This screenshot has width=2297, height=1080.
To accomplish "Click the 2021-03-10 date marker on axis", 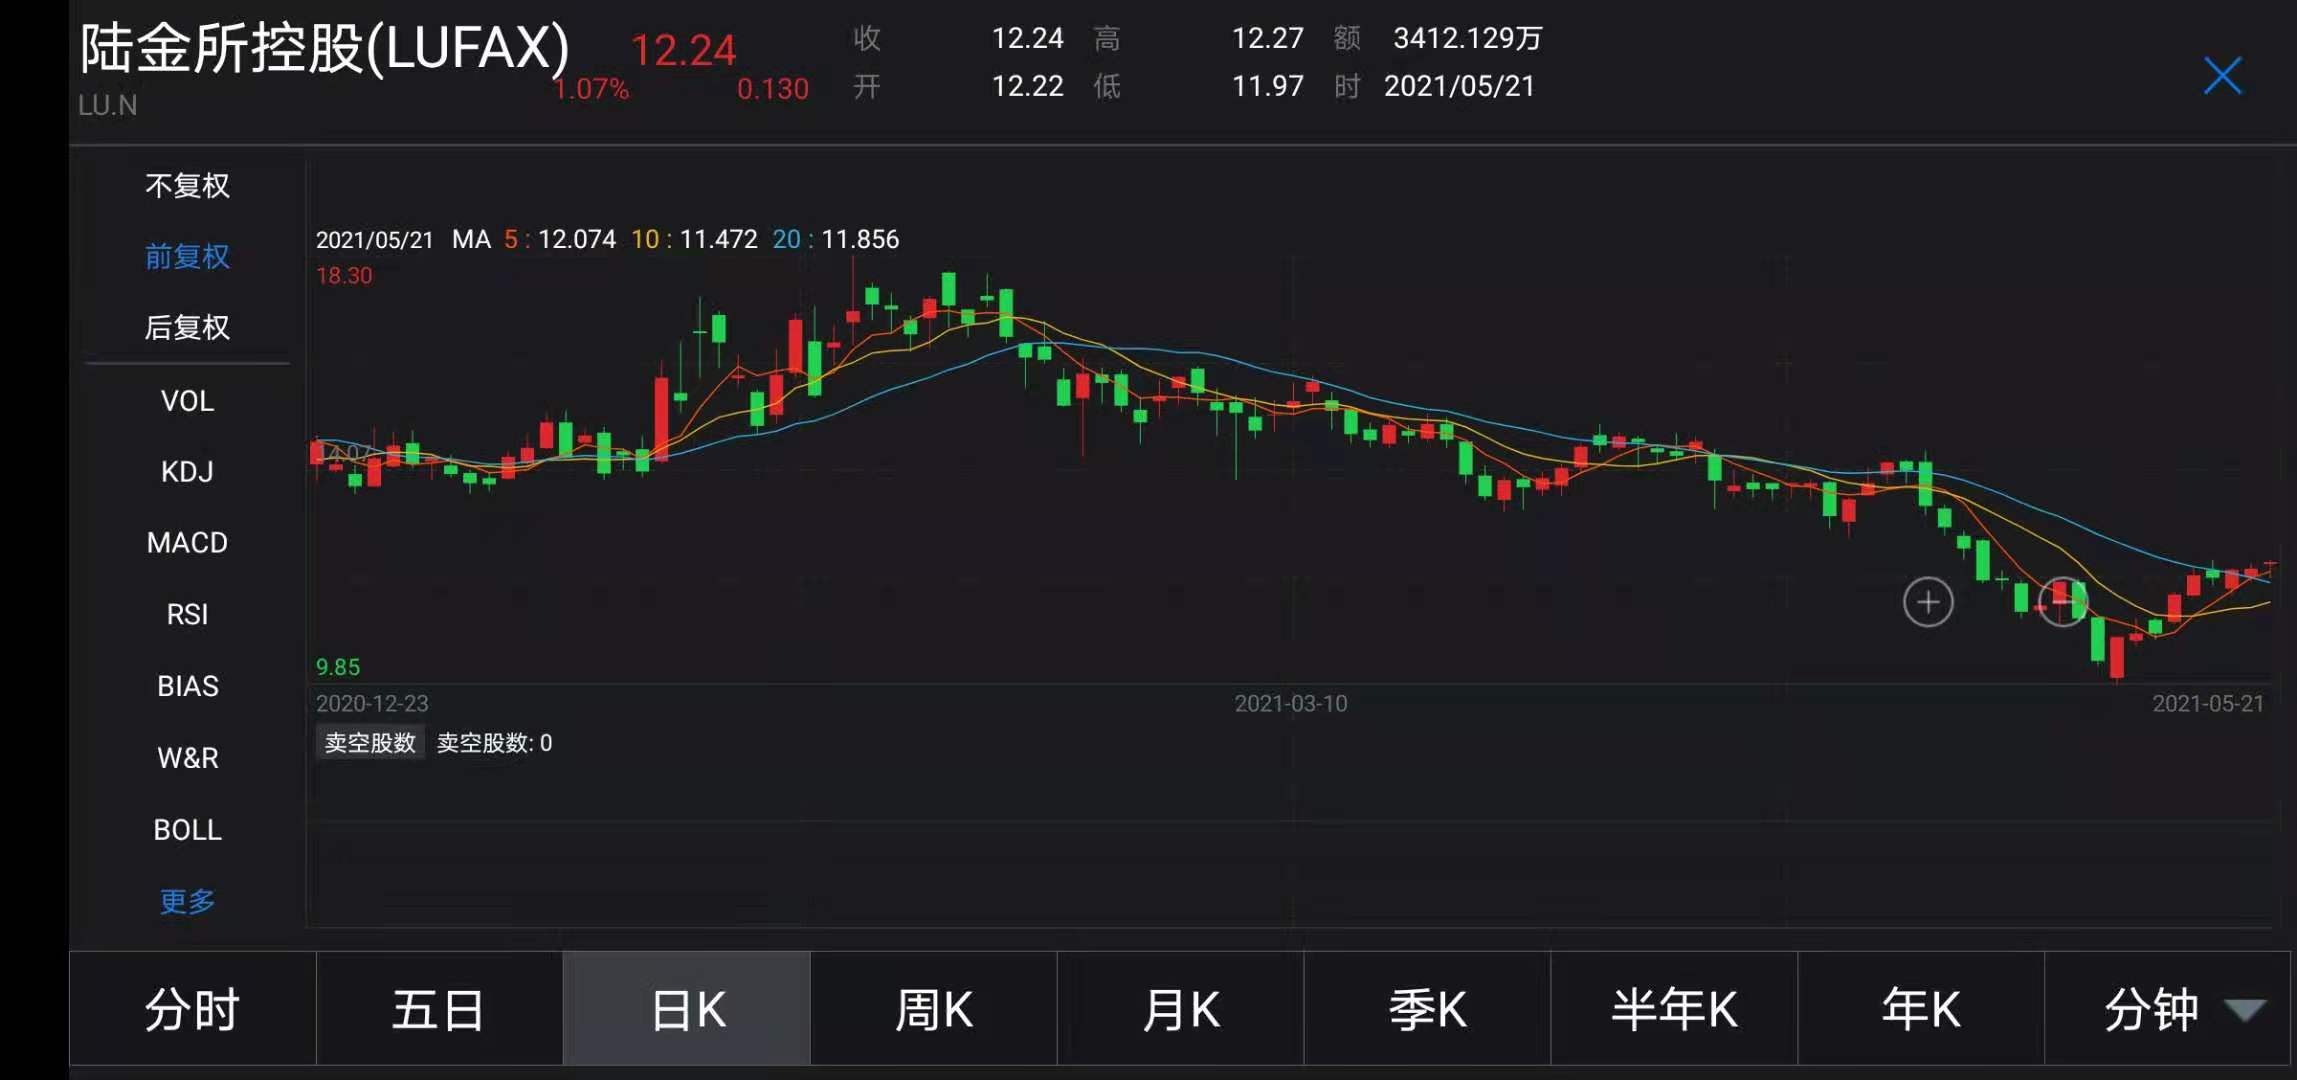I will pos(1290,704).
